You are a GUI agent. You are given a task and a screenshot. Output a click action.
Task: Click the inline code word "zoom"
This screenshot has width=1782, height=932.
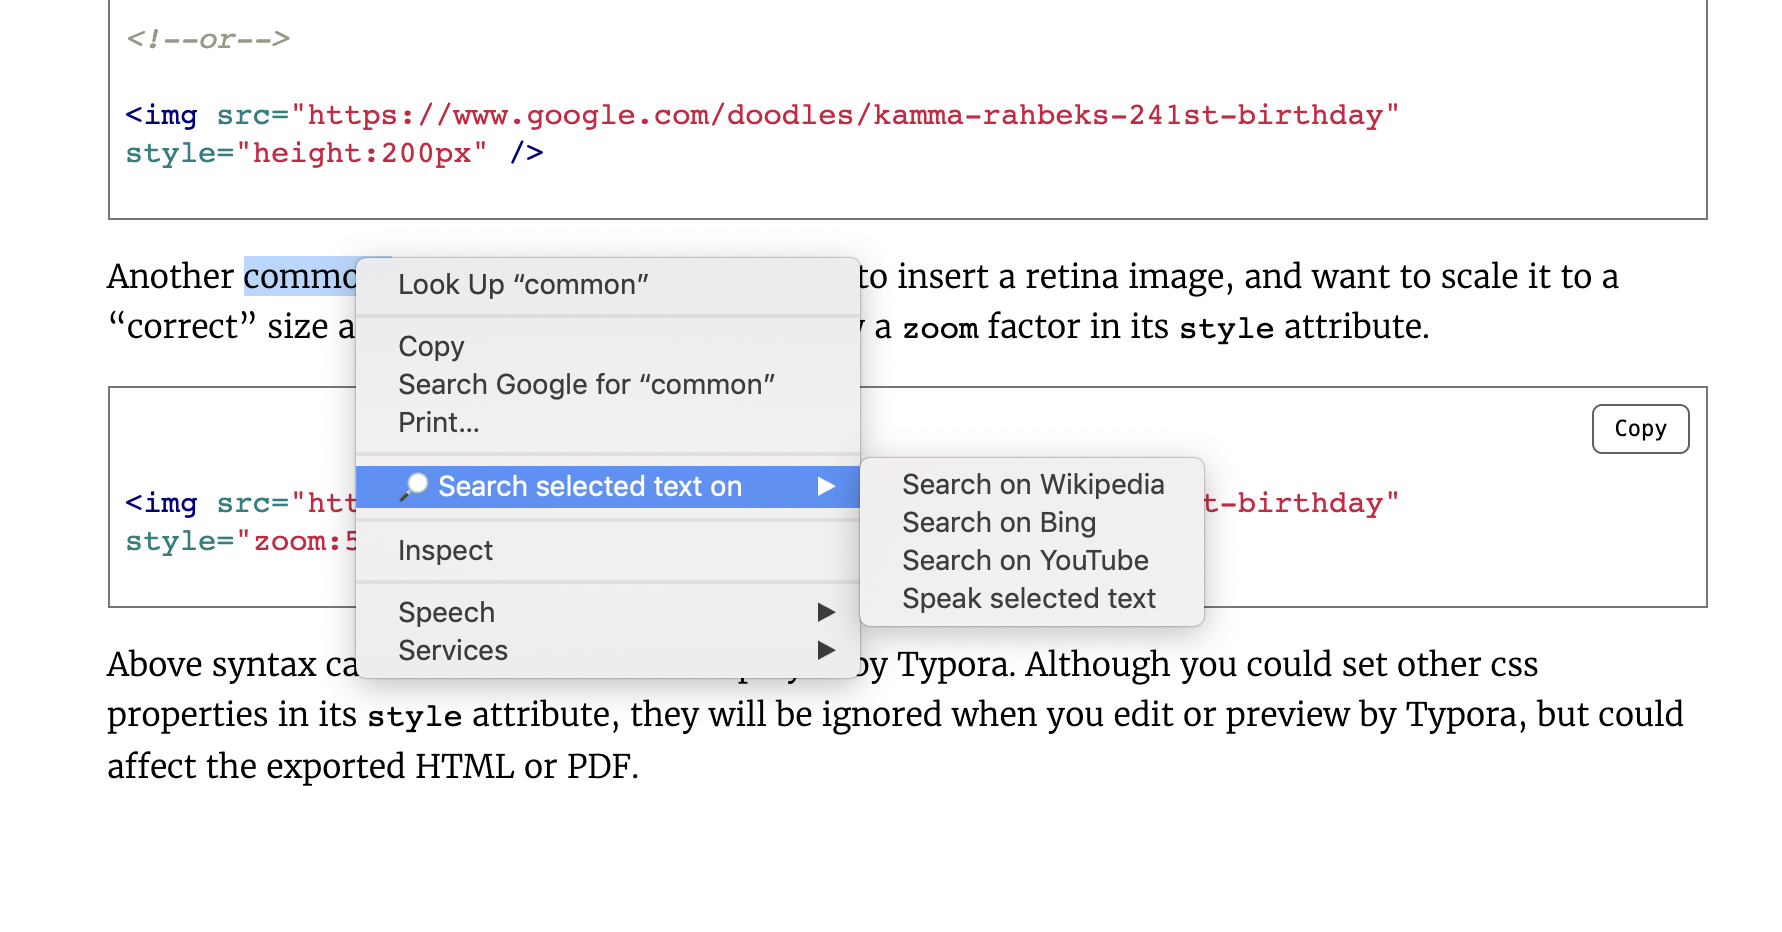click(940, 329)
